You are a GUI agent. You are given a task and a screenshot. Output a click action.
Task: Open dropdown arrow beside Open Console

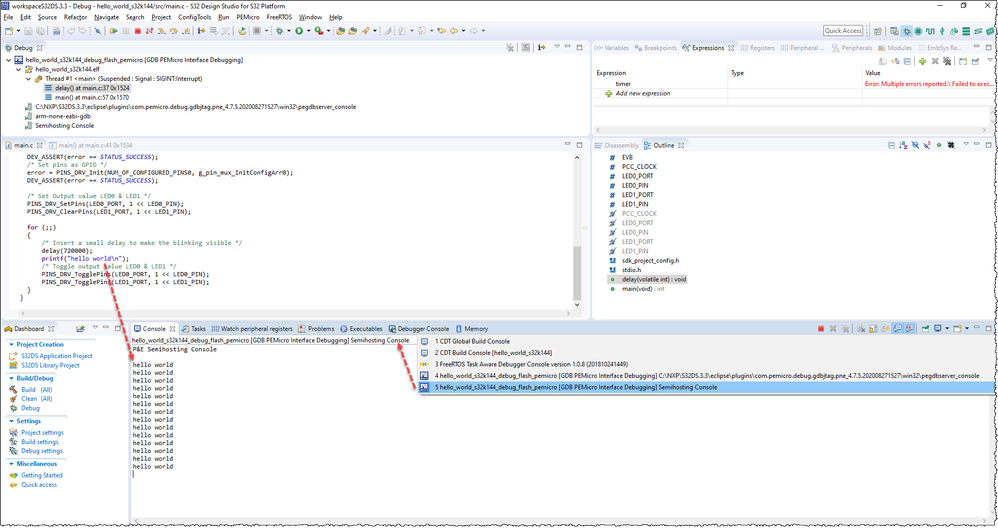[x=967, y=329]
